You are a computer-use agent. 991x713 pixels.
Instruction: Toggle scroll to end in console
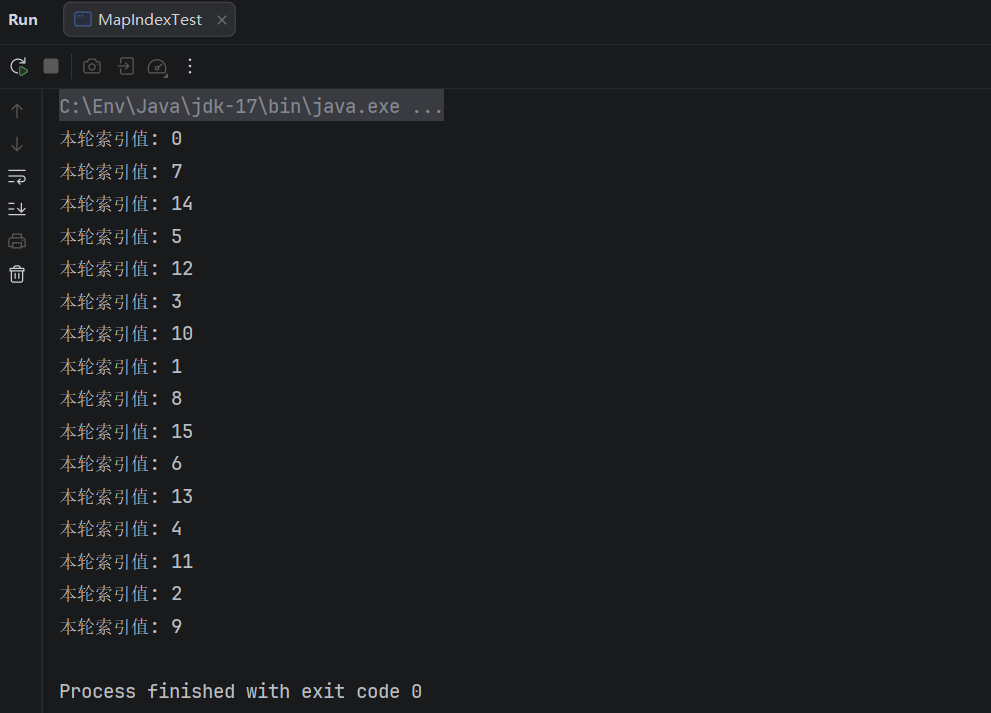pos(17,208)
